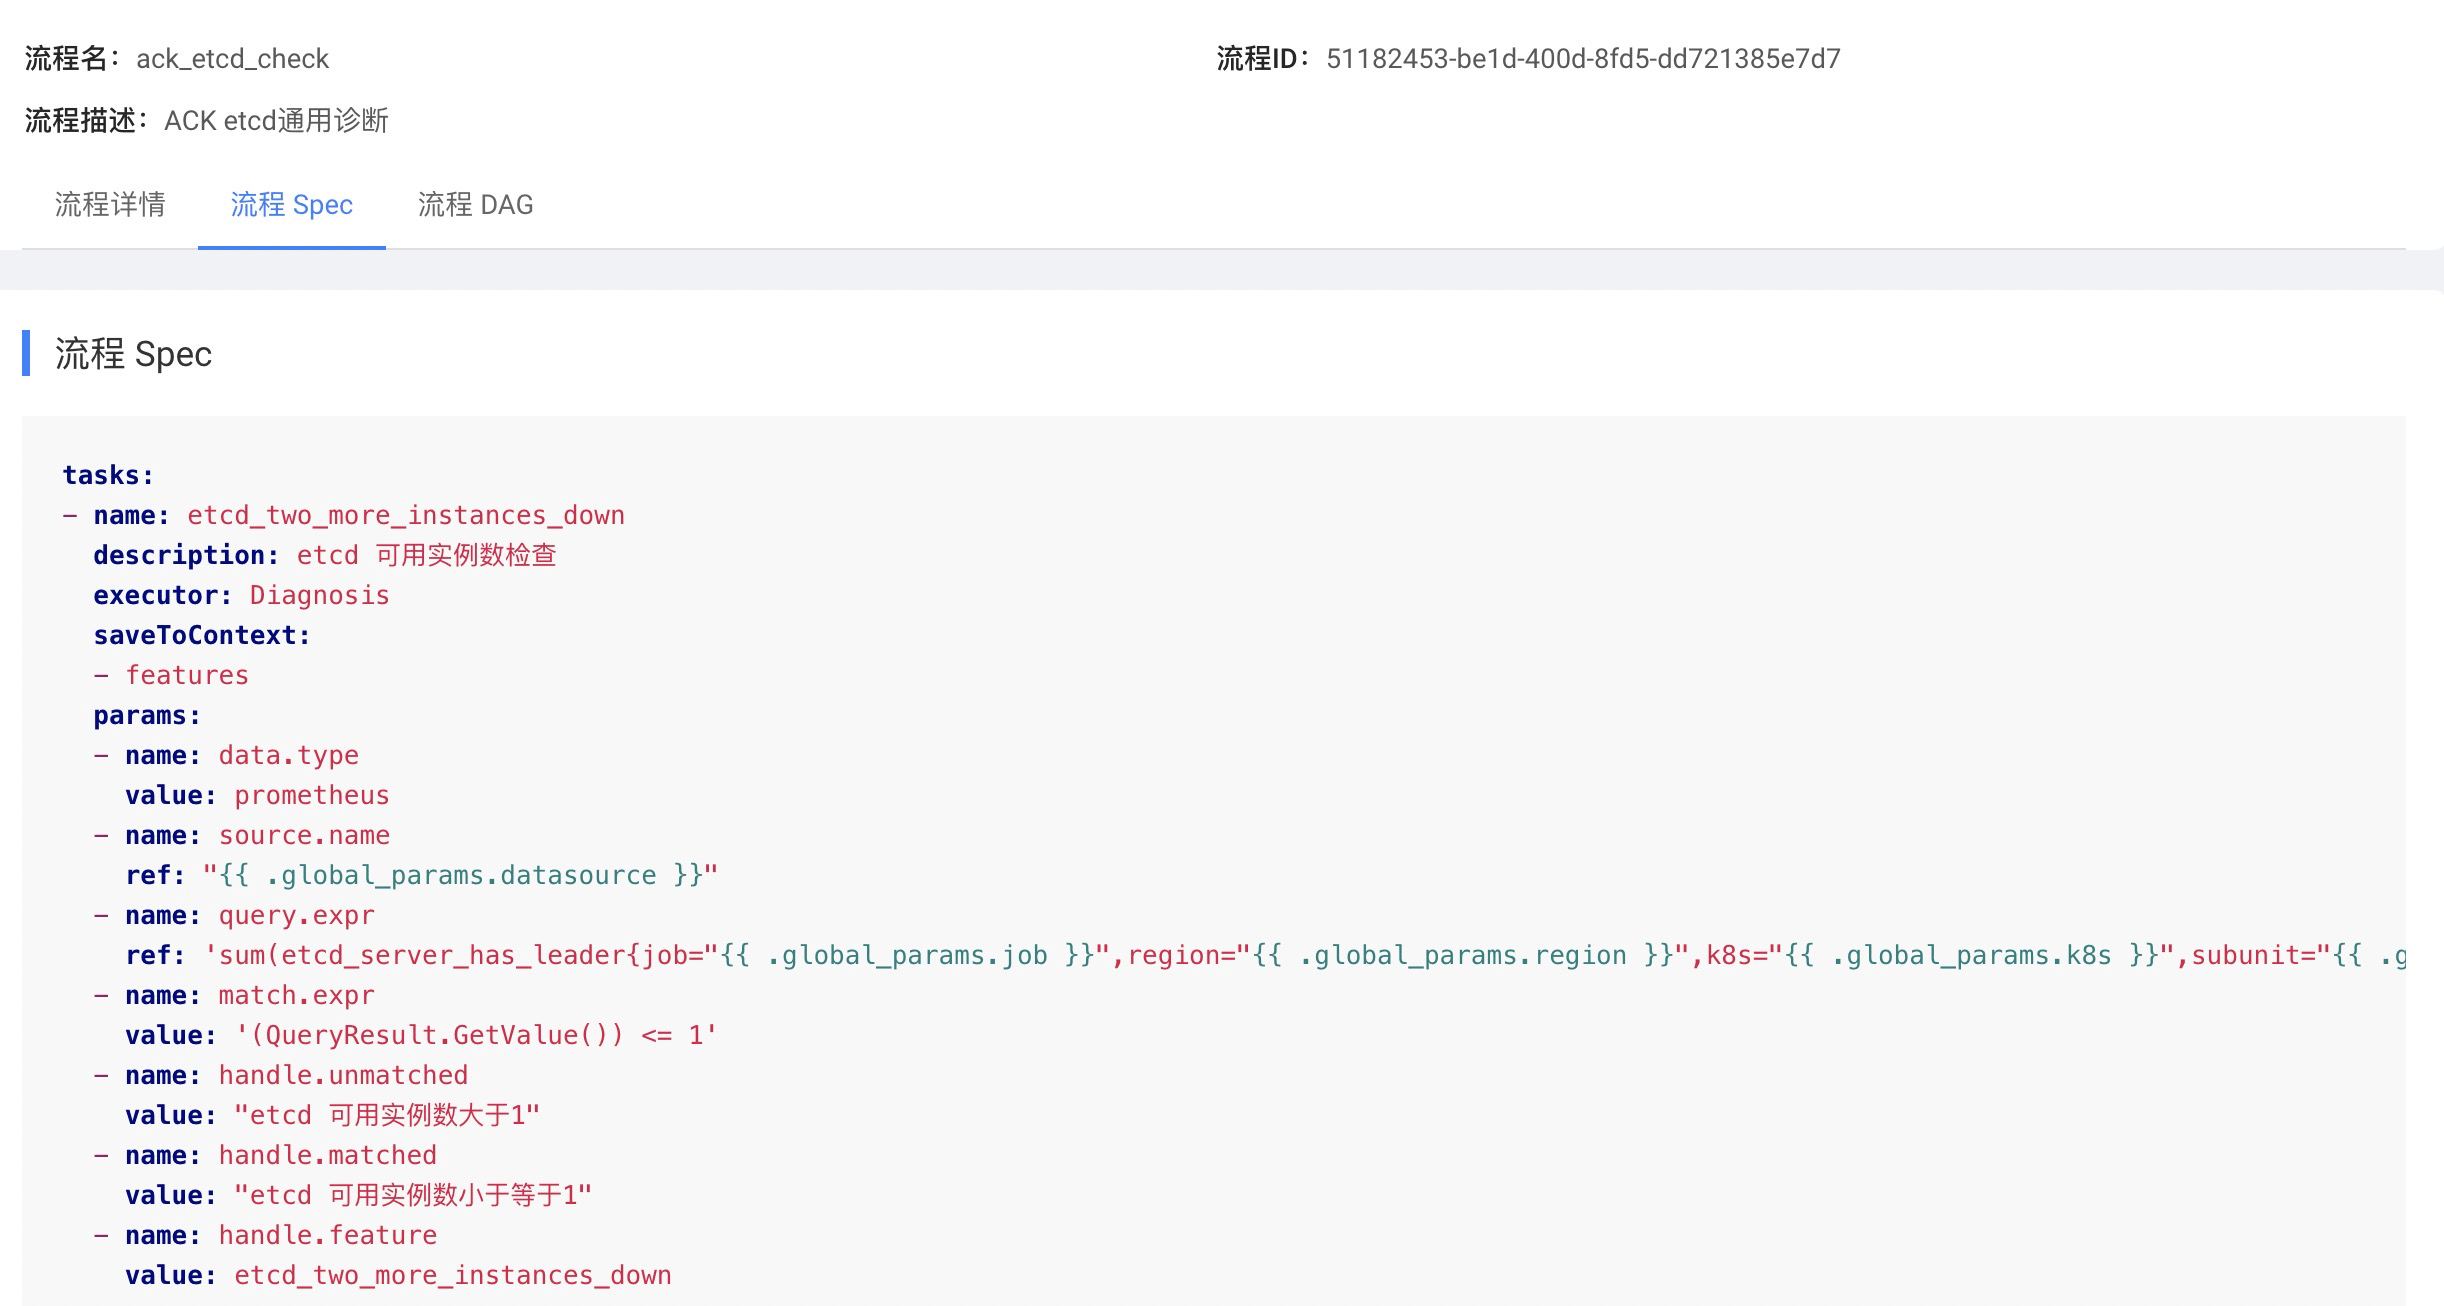Click the value etcd 可用实例数大于1
Image resolution: width=2444 pixels, height=1306 pixels.
(387, 1115)
